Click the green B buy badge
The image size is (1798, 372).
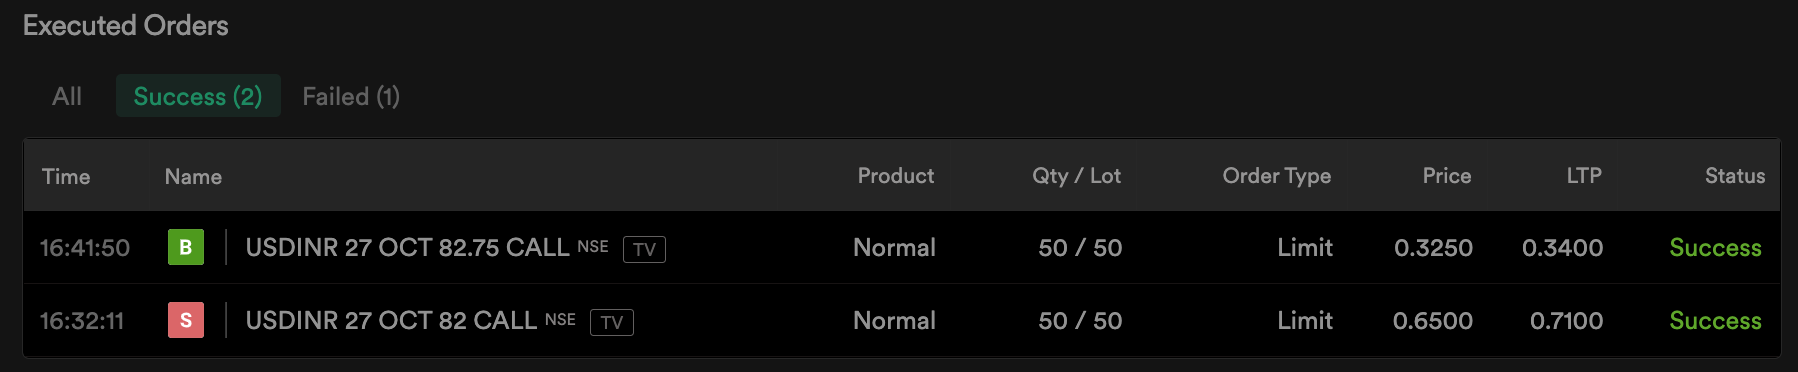pyautogui.click(x=186, y=247)
